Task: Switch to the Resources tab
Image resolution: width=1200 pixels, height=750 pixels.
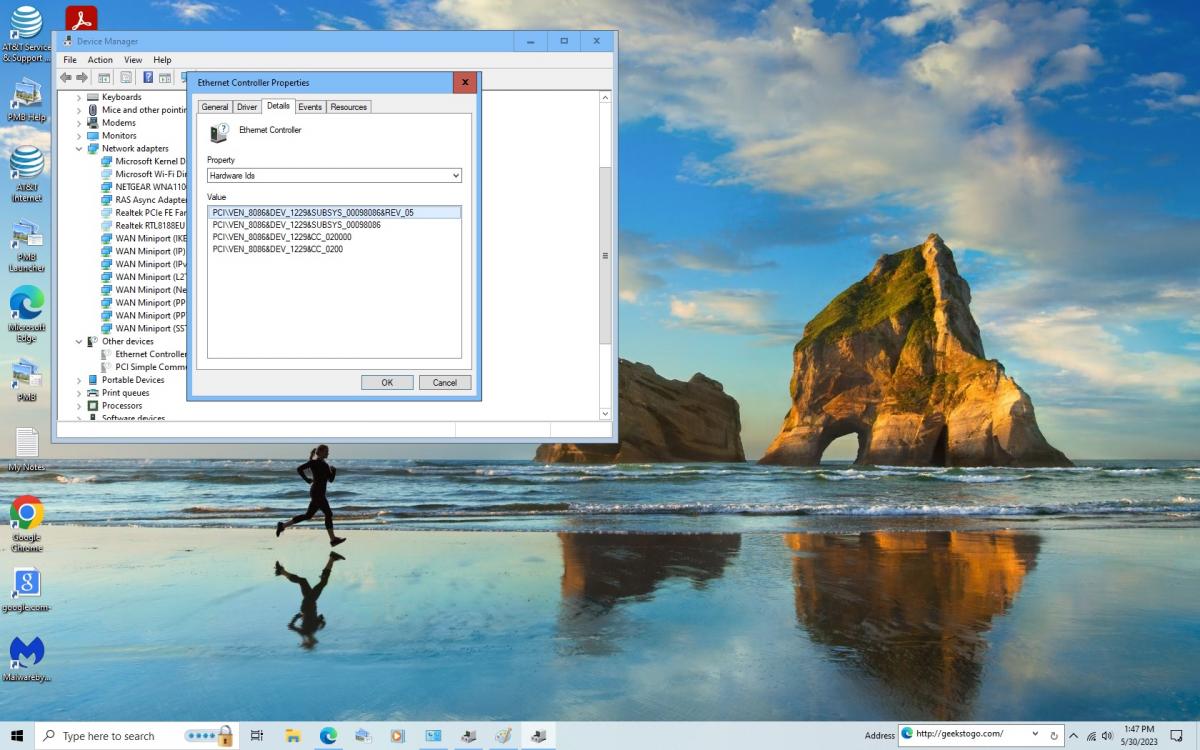Action: point(349,107)
